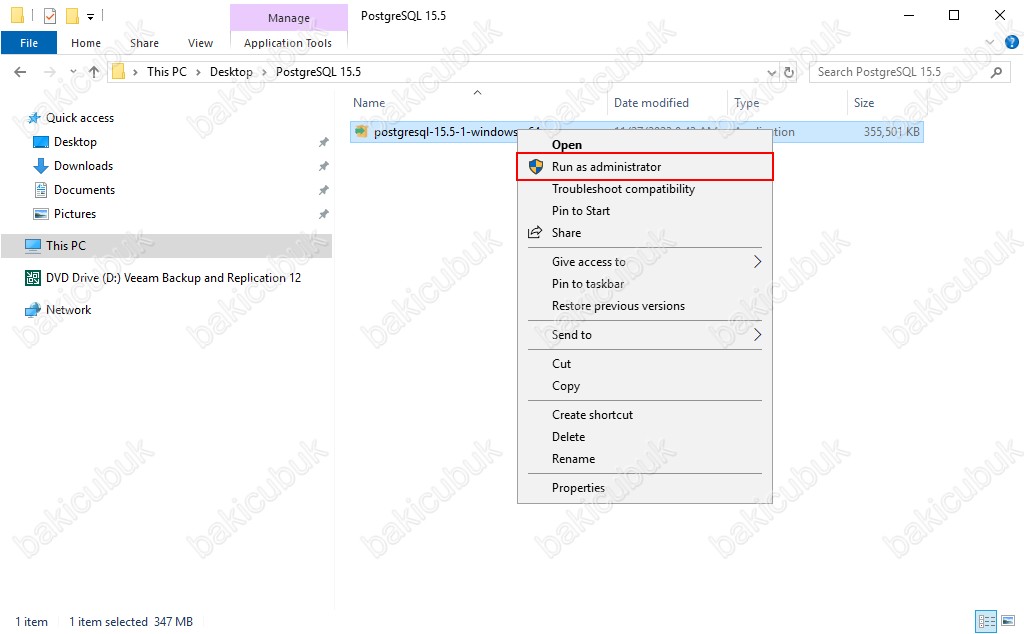
Task: Click the folder icon in address bar
Action: (118, 72)
